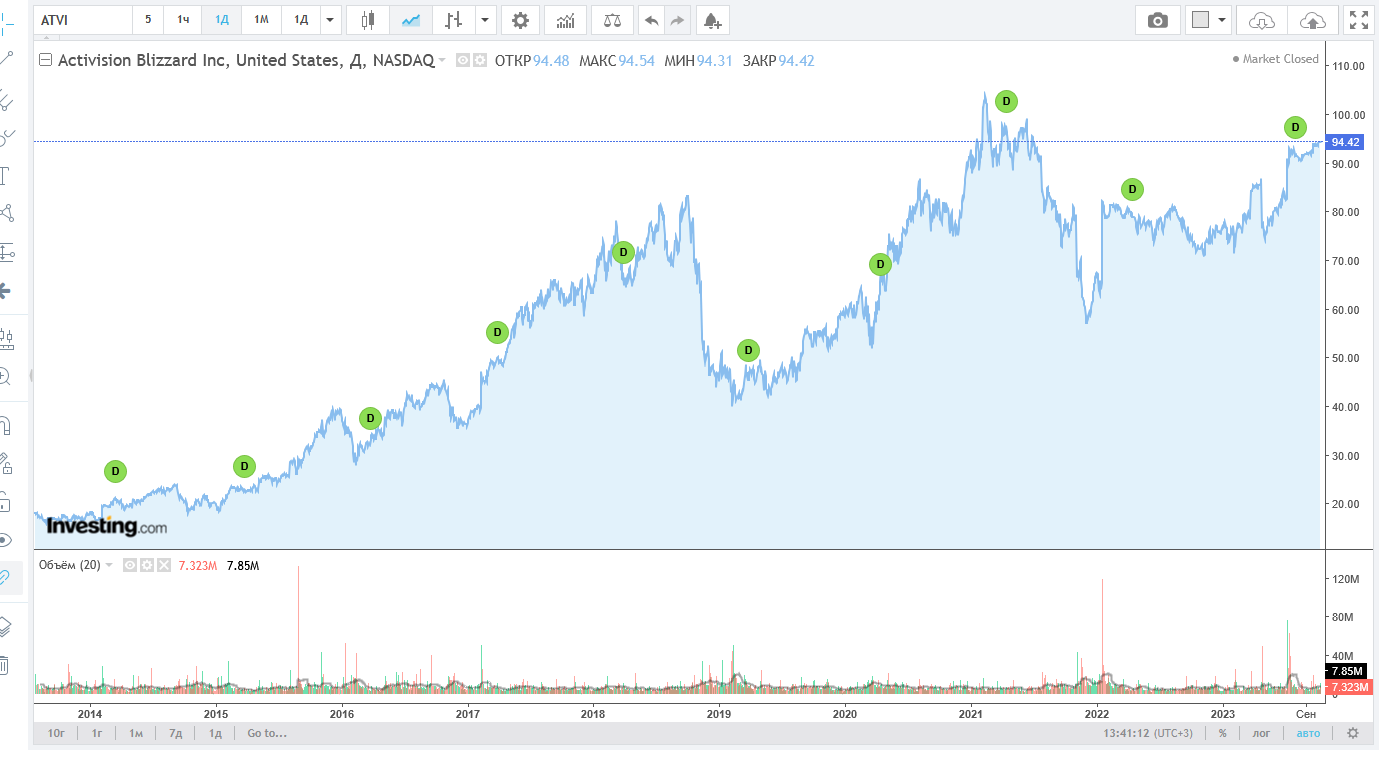The width and height of the screenshot is (1397, 759).
Task: Click the 2022 dividend D marker
Action: pos(1131,189)
